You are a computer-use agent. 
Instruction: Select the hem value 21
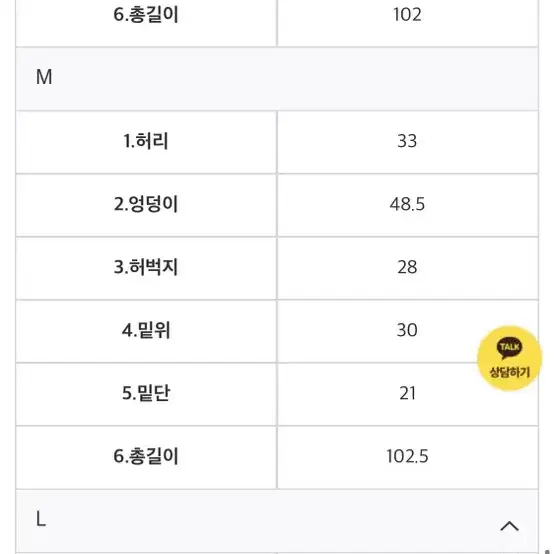pos(407,393)
